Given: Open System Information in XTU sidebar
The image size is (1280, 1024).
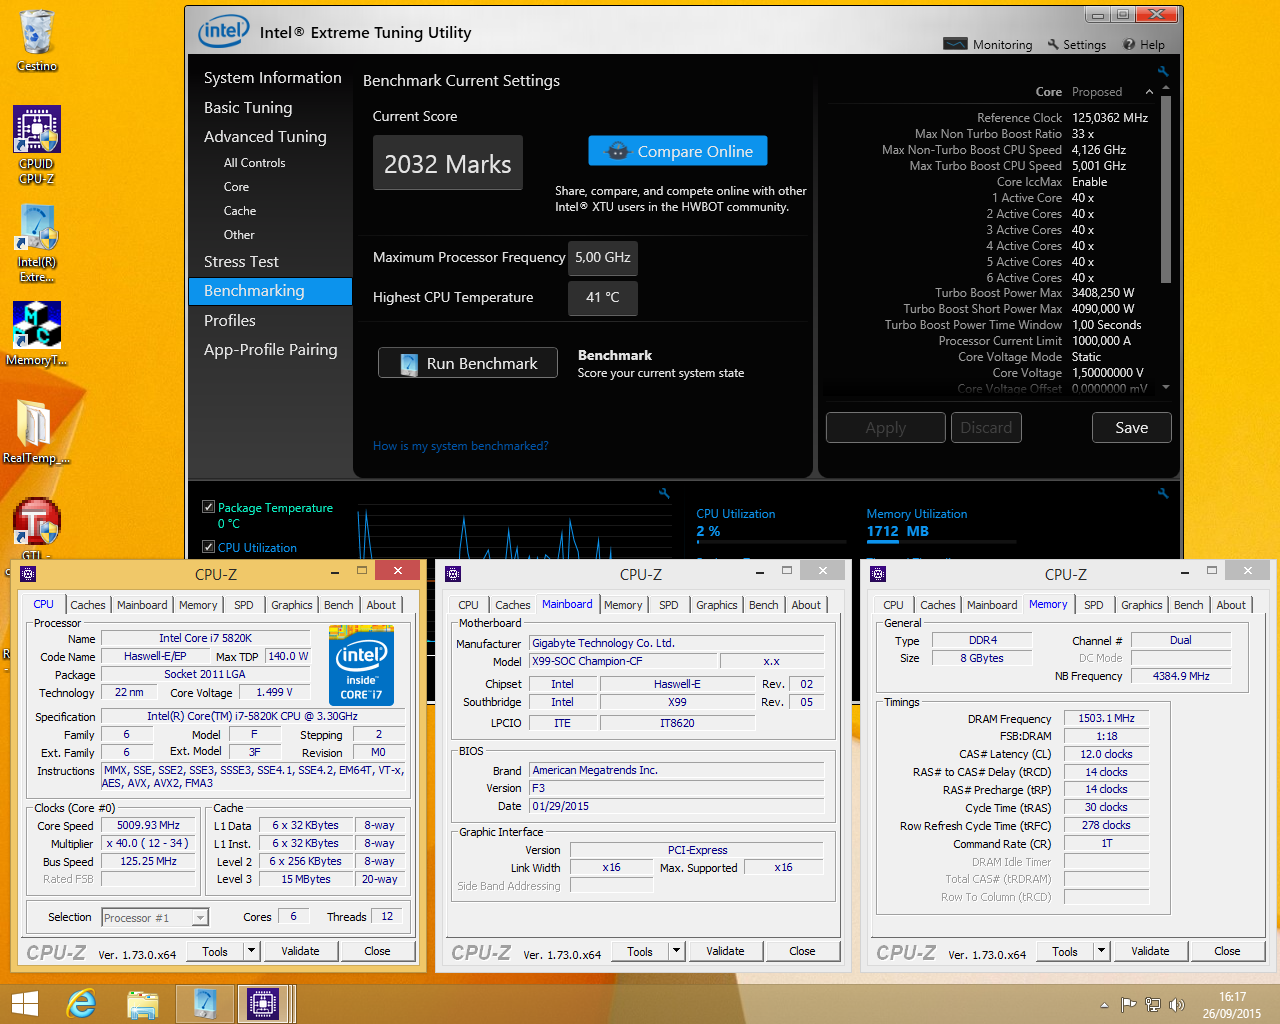Looking at the screenshot, I should (272, 78).
